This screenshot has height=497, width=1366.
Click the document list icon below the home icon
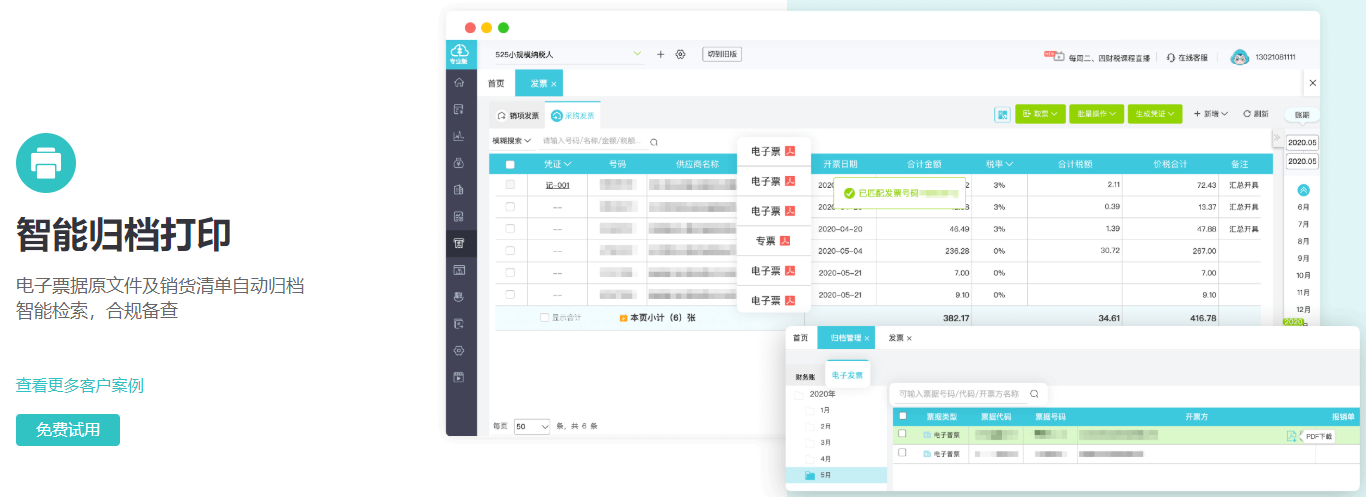click(x=459, y=109)
